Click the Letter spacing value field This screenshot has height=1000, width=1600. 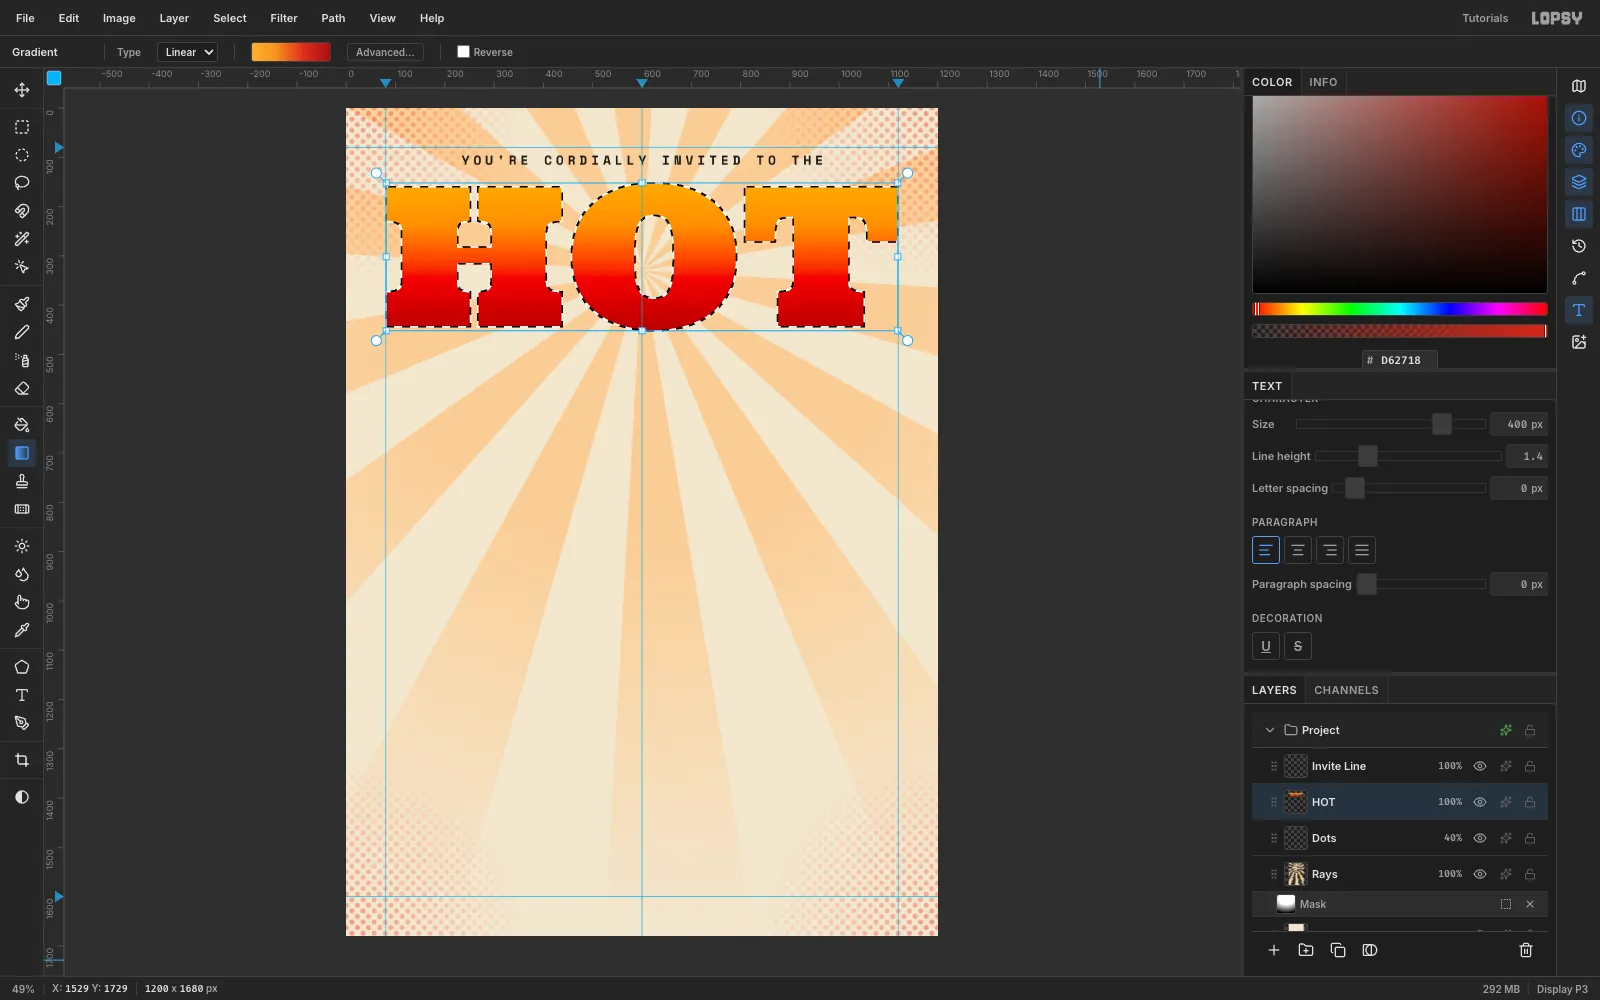1519,488
